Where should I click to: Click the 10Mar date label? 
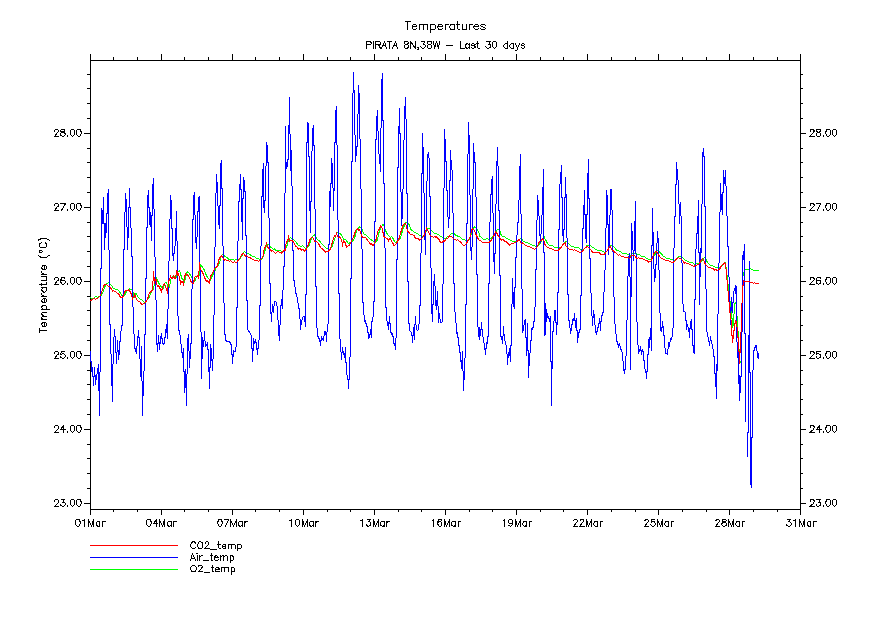pos(303,522)
